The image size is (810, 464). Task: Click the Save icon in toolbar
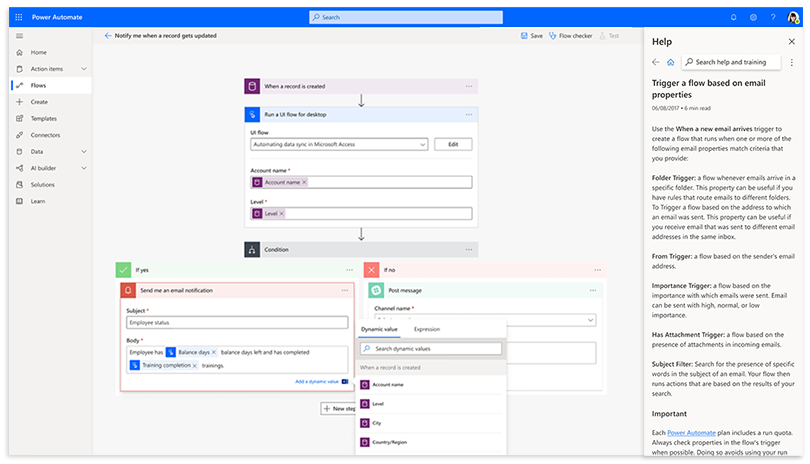(524, 35)
